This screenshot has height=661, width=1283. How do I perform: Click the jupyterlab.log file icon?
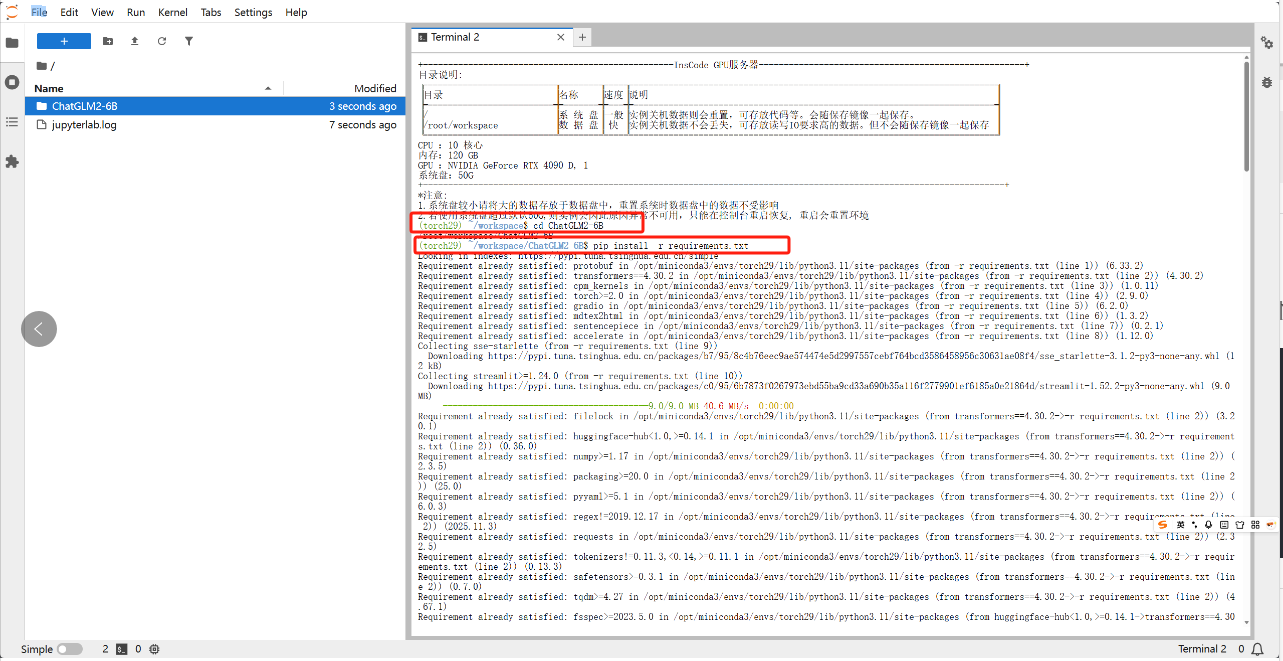coord(42,125)
